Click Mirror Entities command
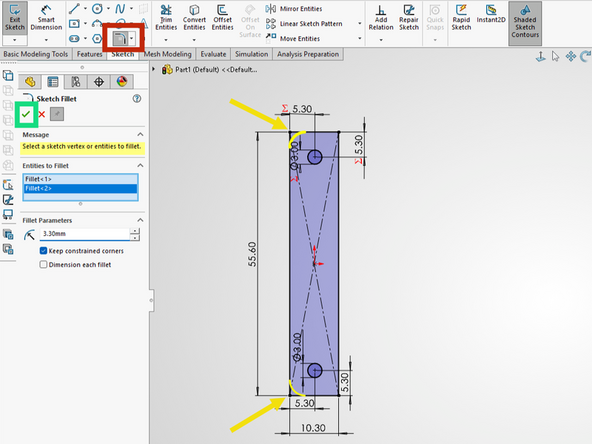 (294, 8)
